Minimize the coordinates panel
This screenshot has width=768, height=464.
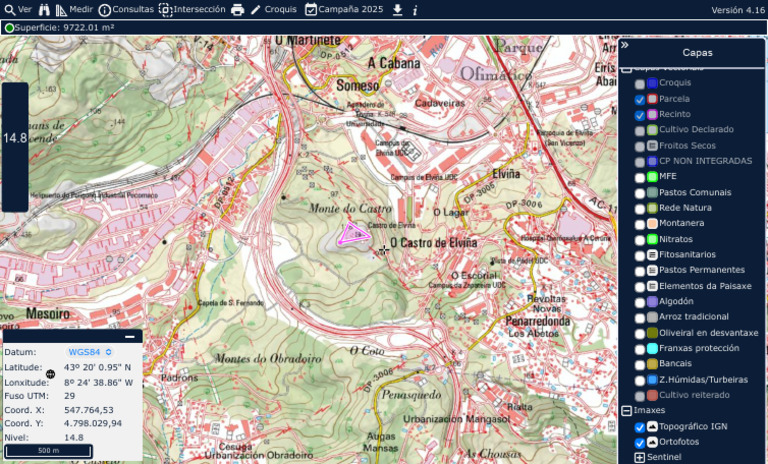(130, 337)
